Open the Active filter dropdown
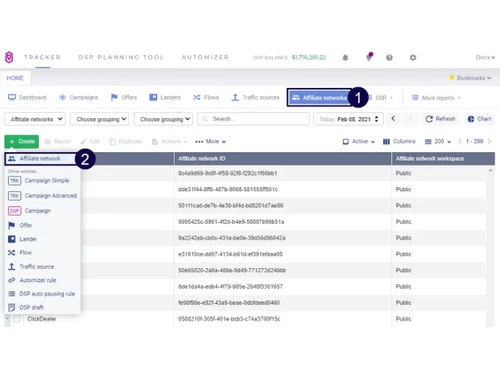 (x=359, y=142)
